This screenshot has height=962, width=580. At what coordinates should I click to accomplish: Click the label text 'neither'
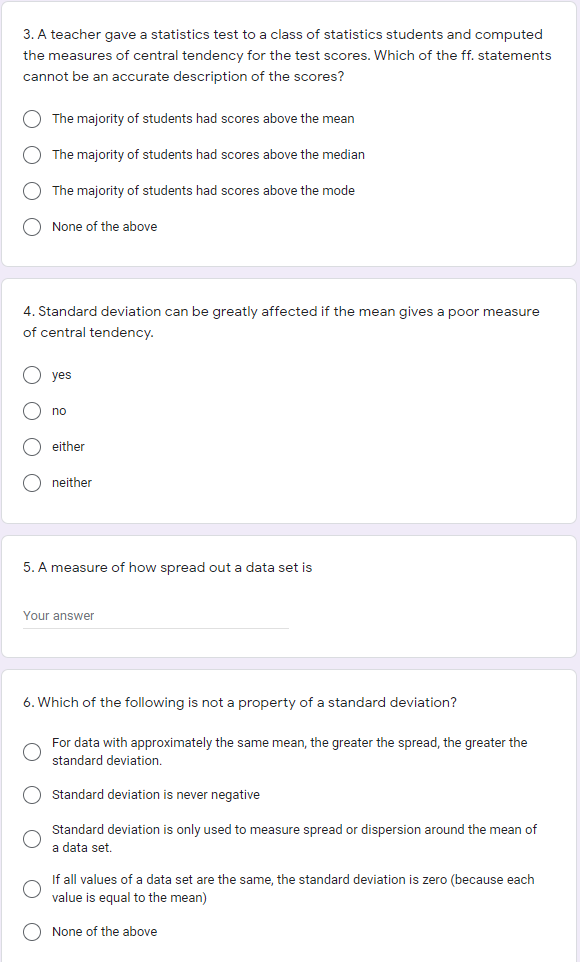(x=72, y=482)
